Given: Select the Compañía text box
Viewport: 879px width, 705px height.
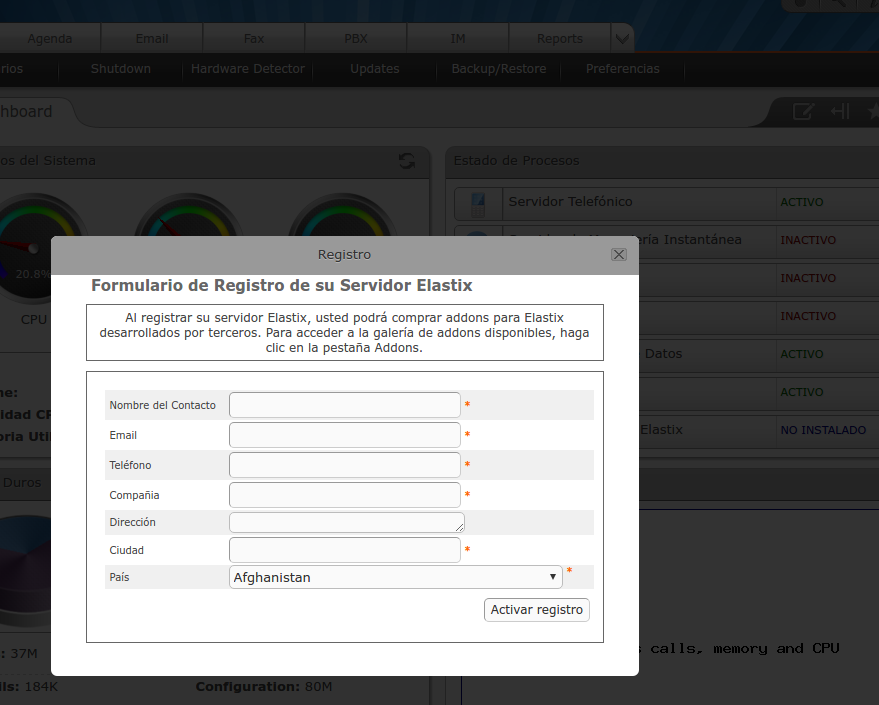Looking at the screenshot, I should click(344, 495).
